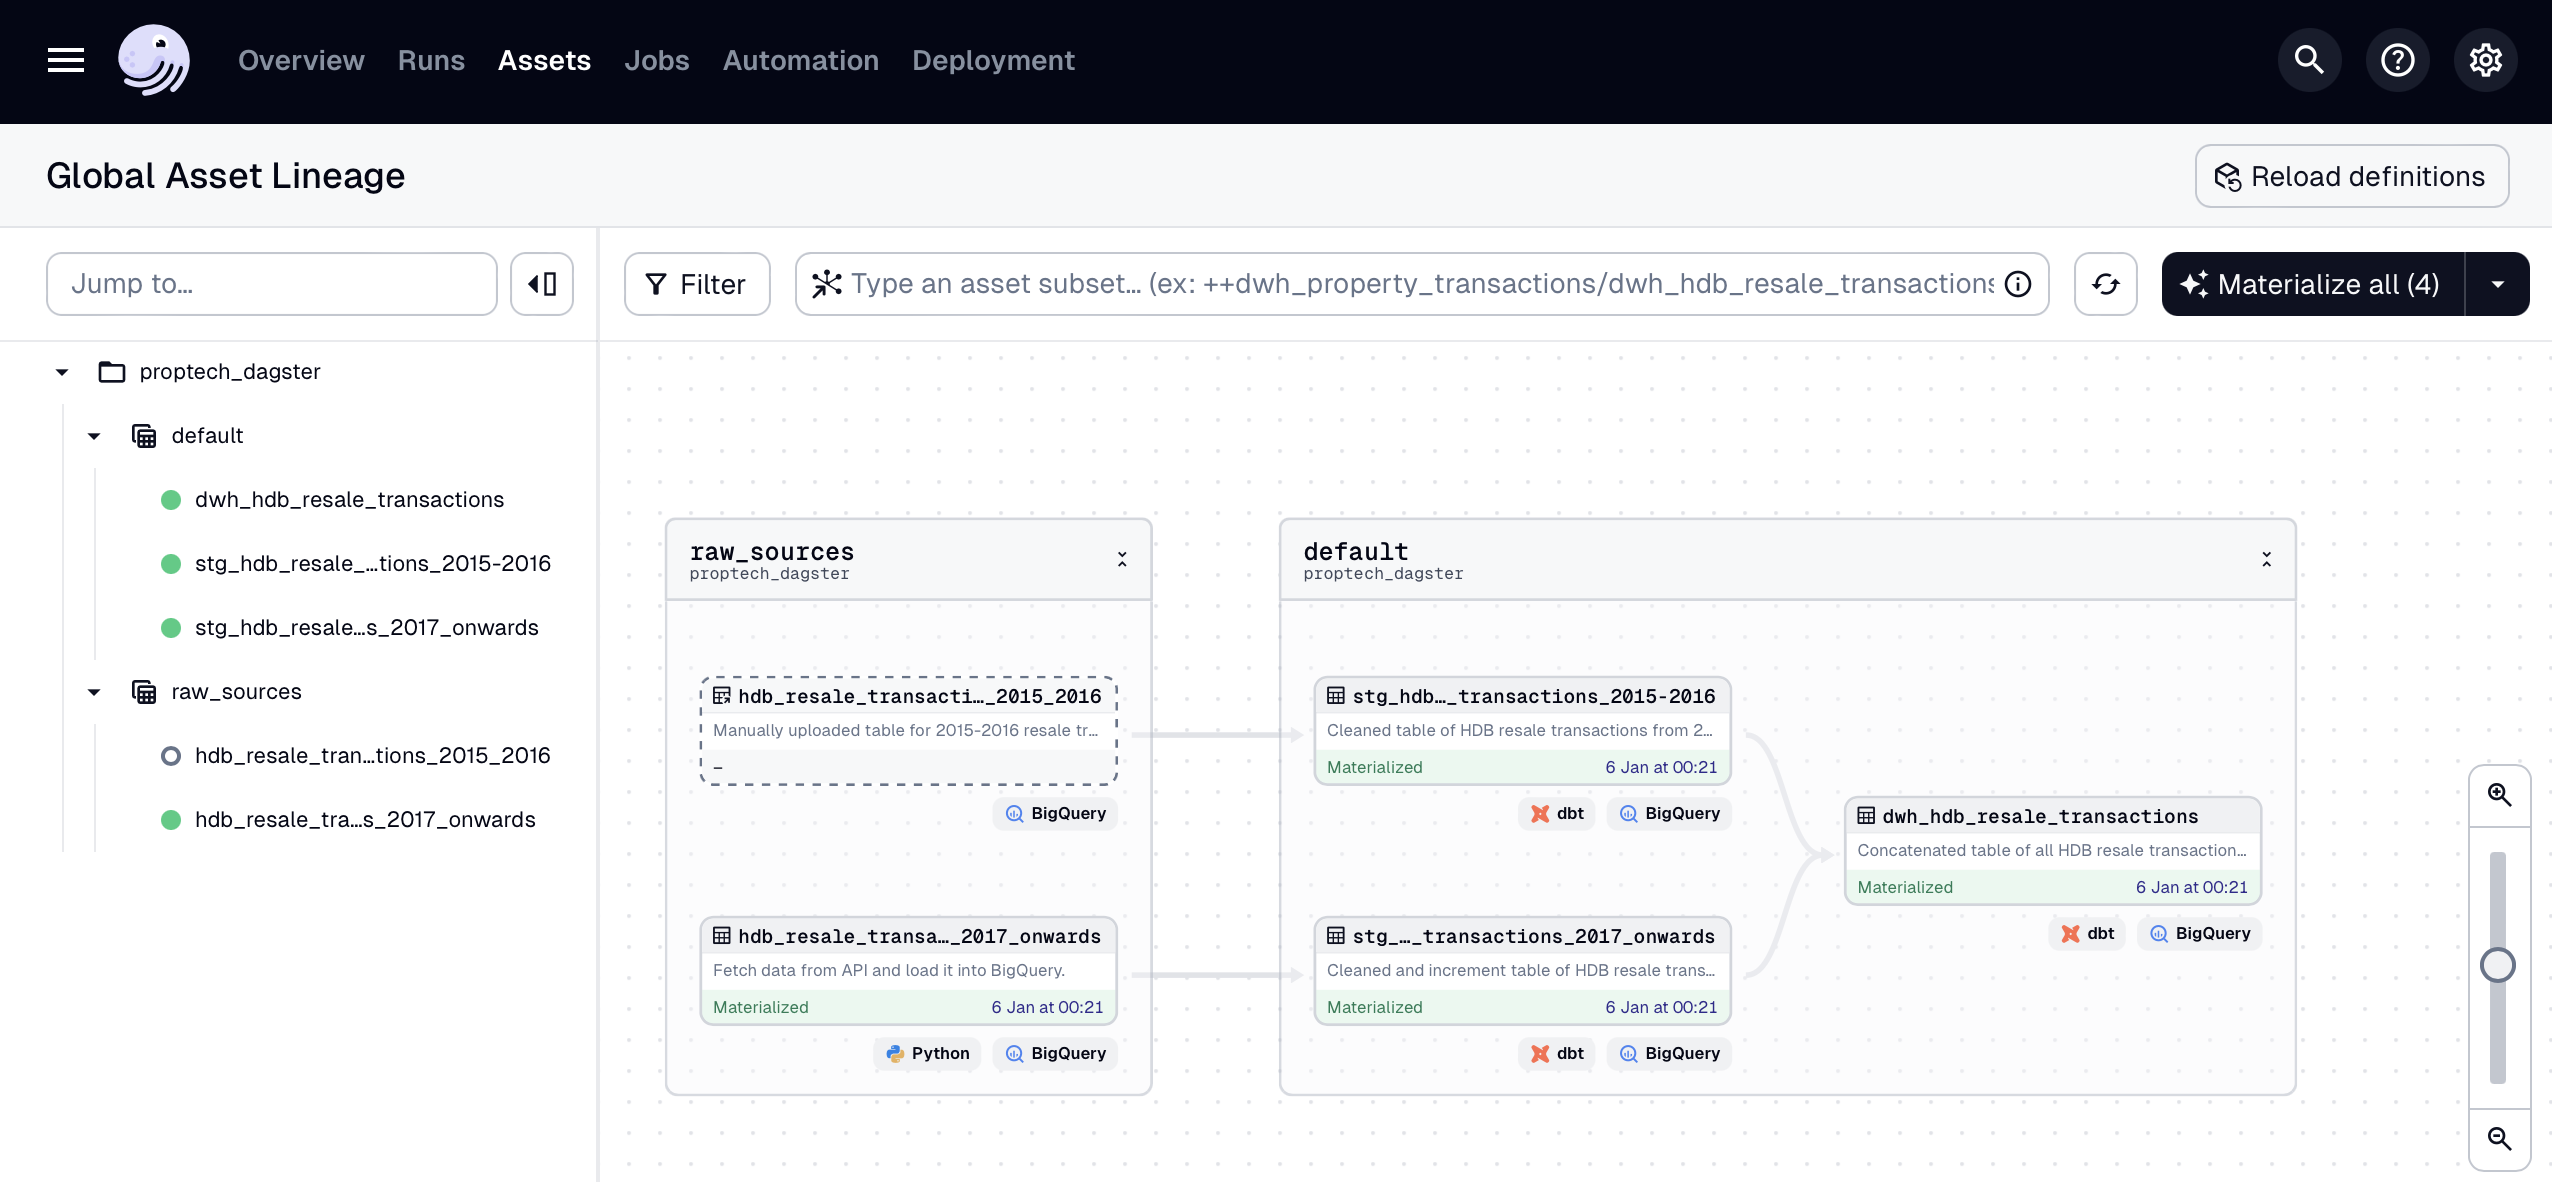This screenshot has height=1182, width=2552.
Task: Select the stg_hdb…_transactions_2015-2016 graph node
Action: click(x=1522, y=731)
